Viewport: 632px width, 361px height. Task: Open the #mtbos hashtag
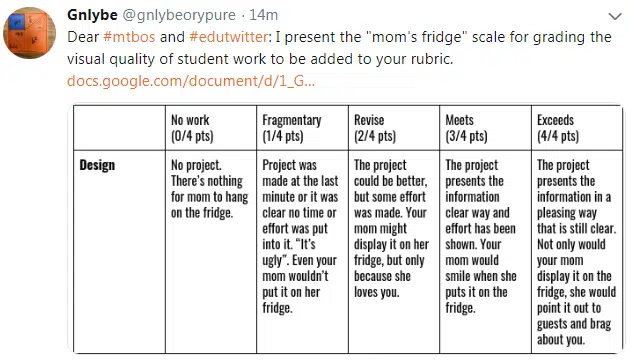(x=129, y=37)
